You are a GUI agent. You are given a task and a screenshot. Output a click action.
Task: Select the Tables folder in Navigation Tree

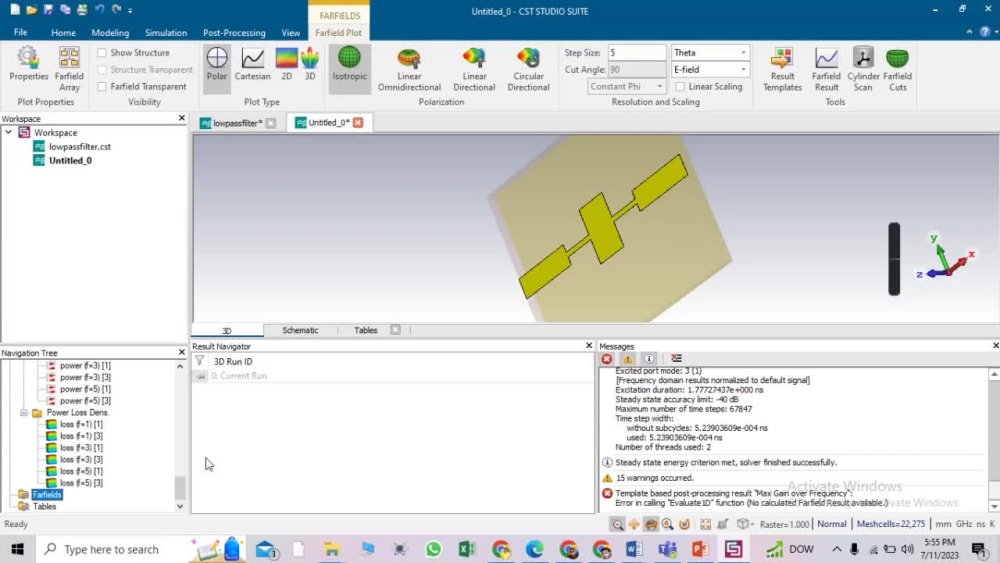[x=44, y=506]
